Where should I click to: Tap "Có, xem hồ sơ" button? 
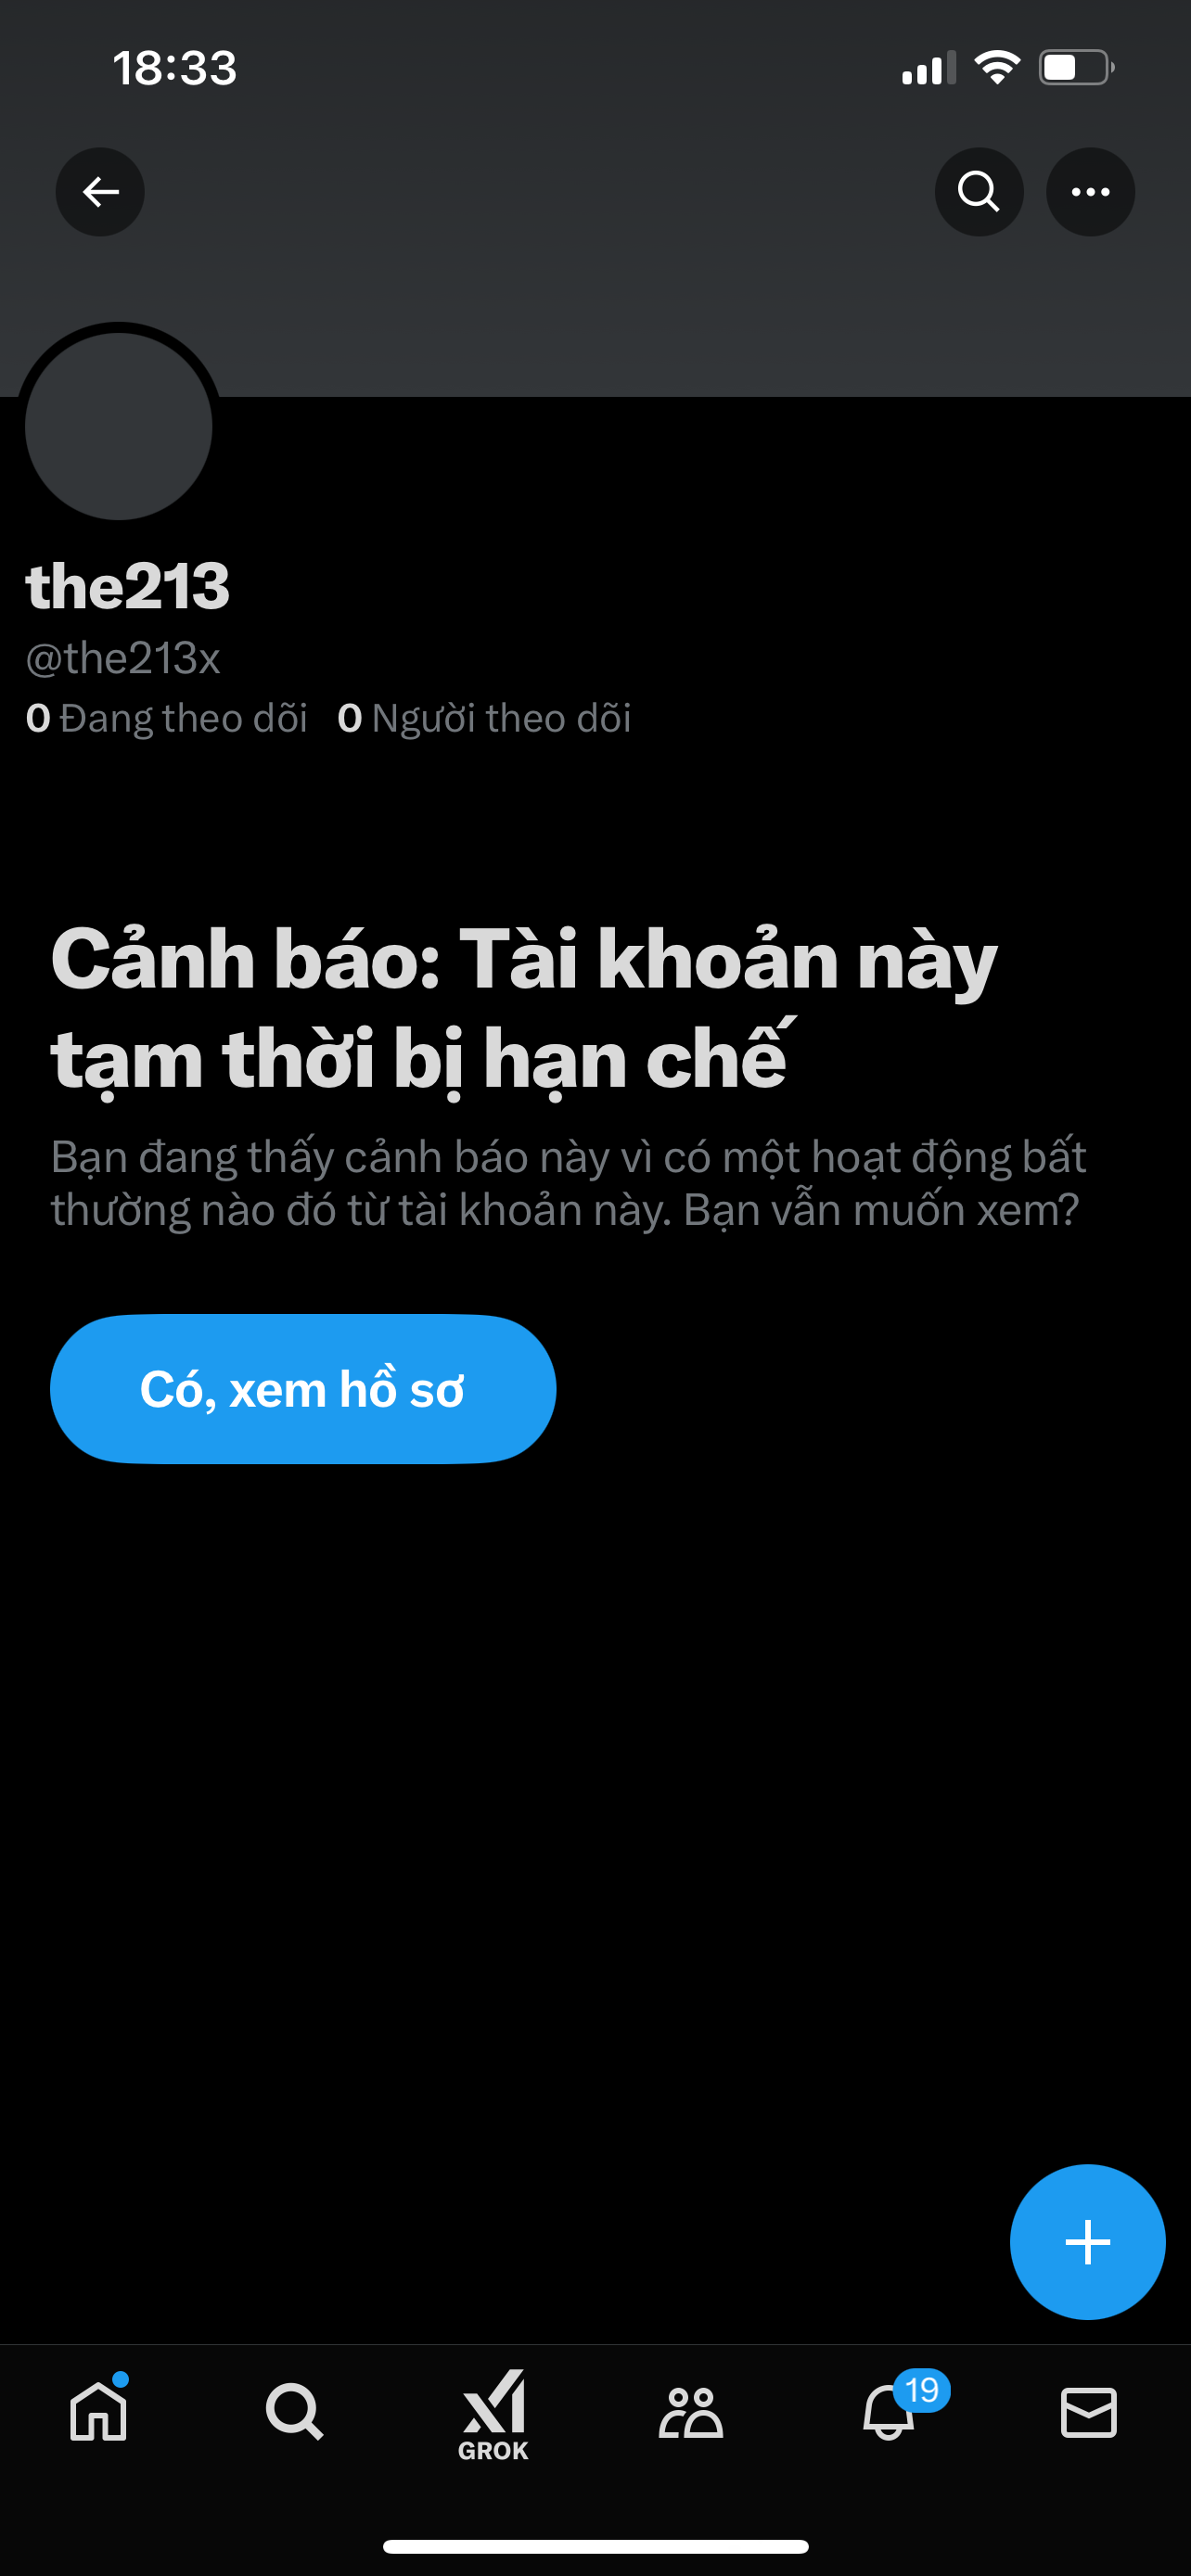(x=303, y=1389)
